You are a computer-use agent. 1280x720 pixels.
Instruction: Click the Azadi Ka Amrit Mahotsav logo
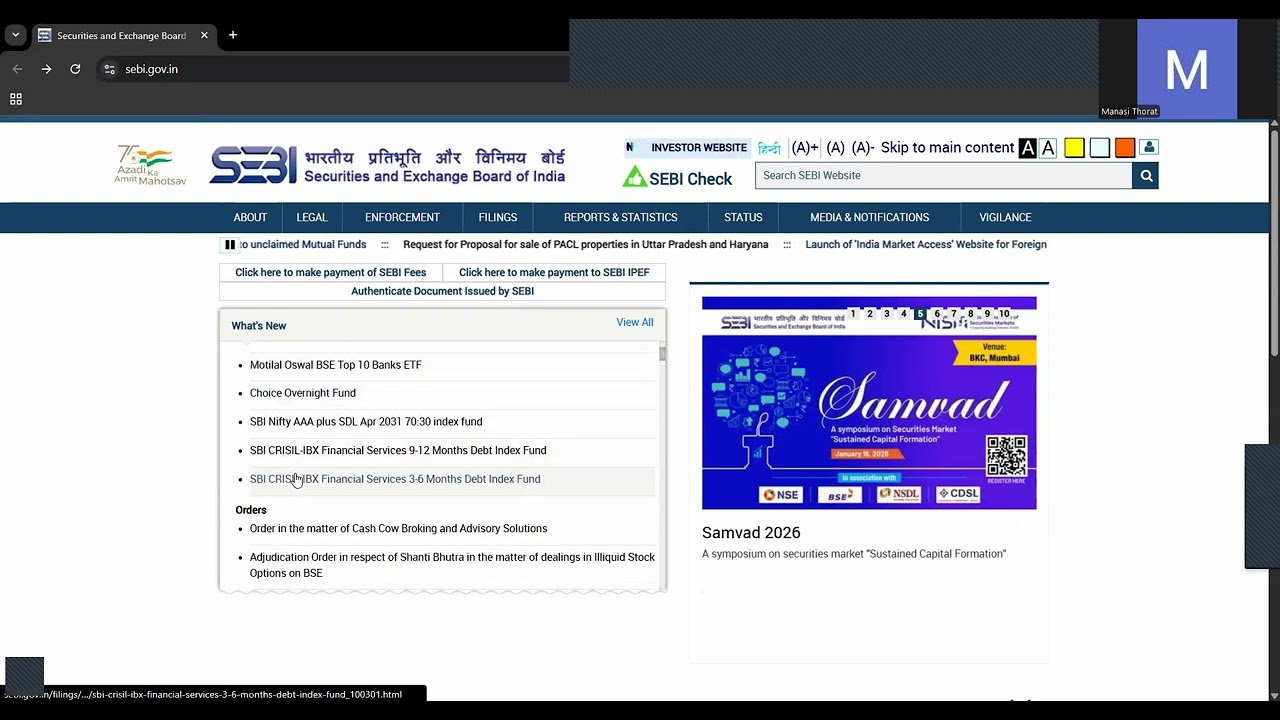pos(151,165)
